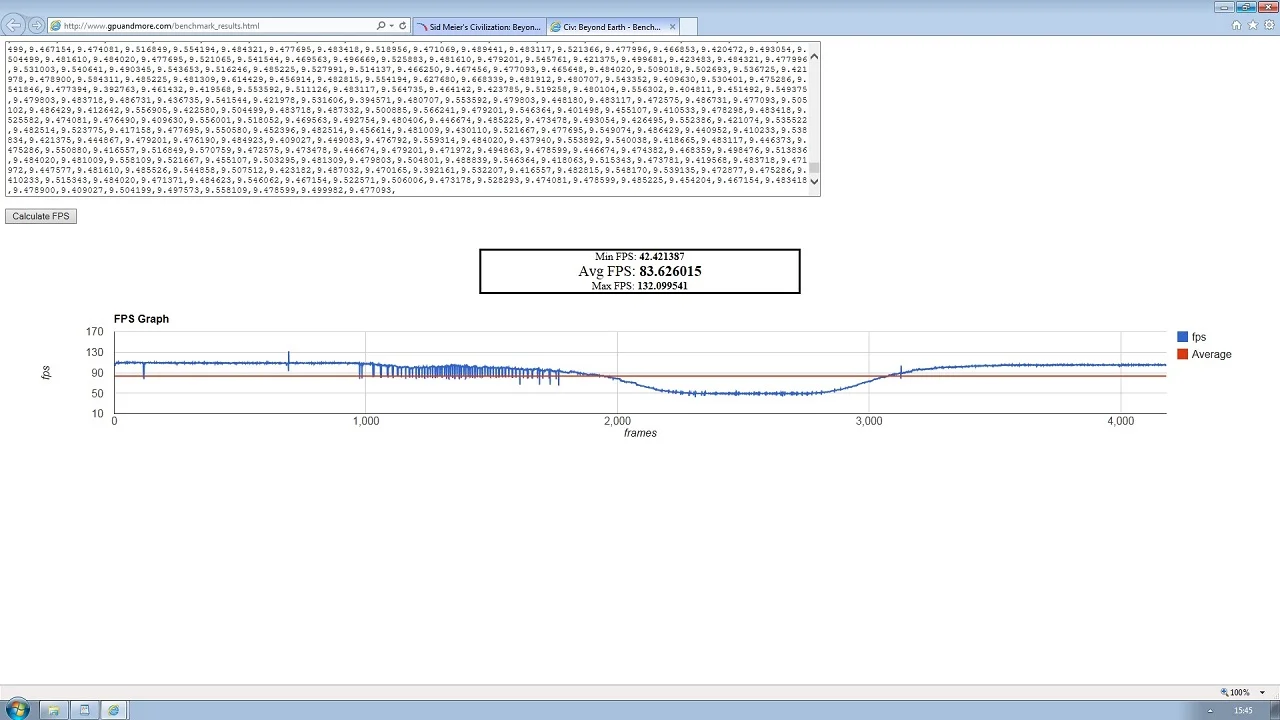The width and height of the screenshot is (1280, 720).
Task: Click the Min FPS value 42.421387
Action: [x=662, y=257]
